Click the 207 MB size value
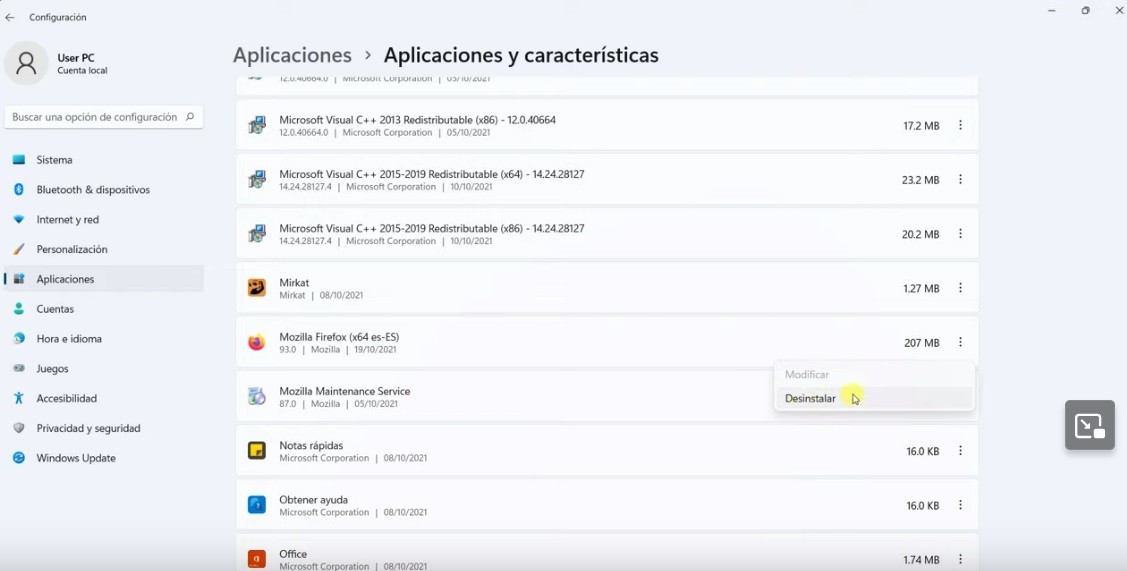Viewport: 1127px width, 571px height. click(921, 343)
